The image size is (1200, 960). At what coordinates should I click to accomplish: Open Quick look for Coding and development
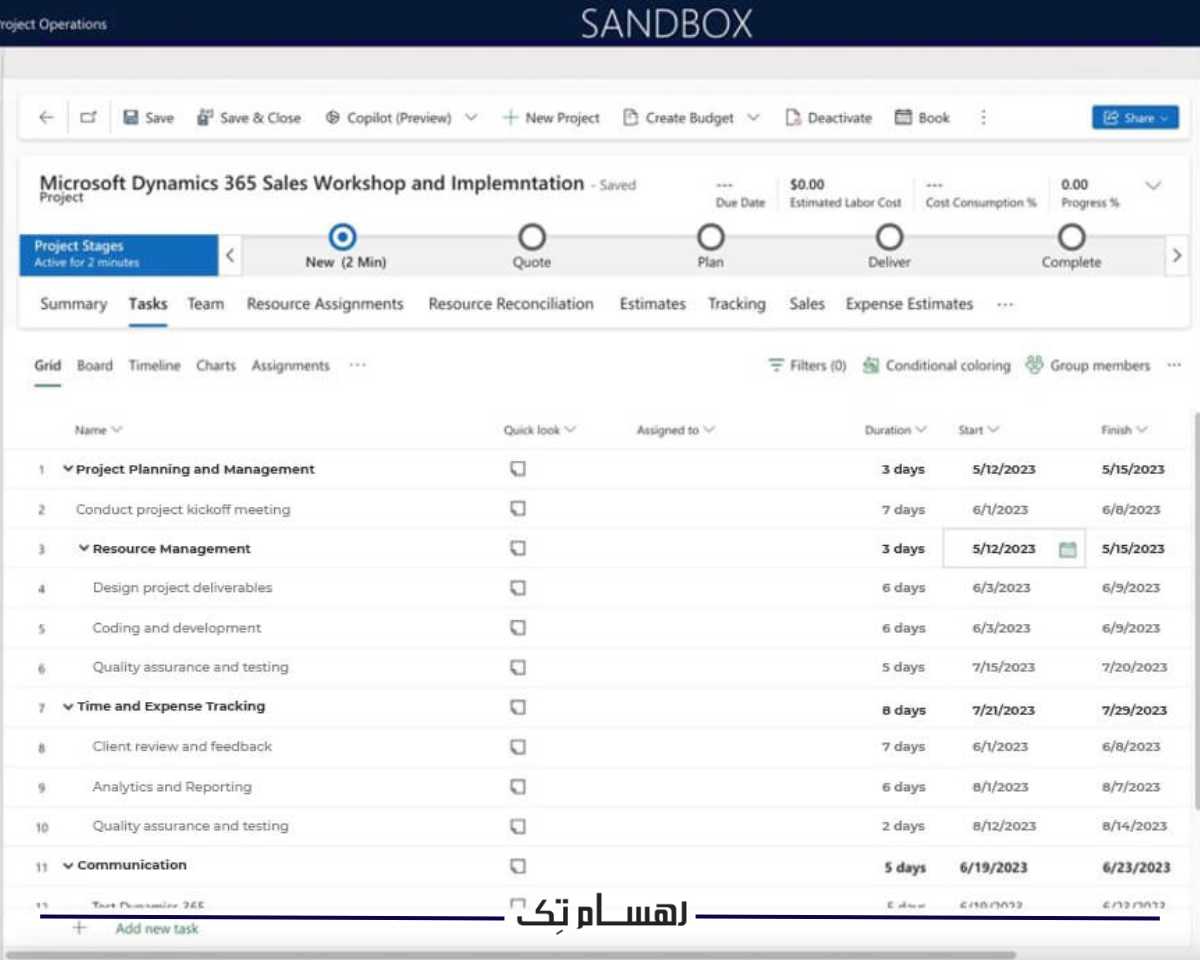tap(517, 628)
